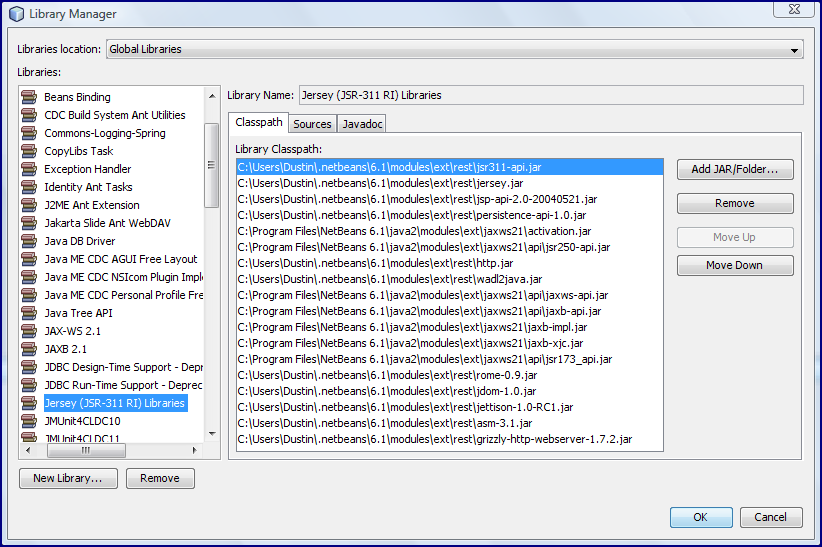This screenshot has width=822, height=547.
Task: Click the horizontal scrollbar left arrow
Action: 28,450
